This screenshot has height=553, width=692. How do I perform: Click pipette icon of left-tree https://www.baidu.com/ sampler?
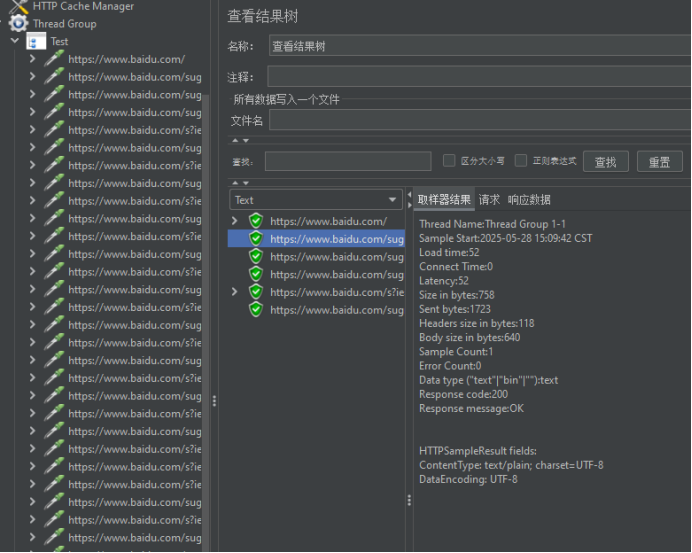(x=54, y=59)
